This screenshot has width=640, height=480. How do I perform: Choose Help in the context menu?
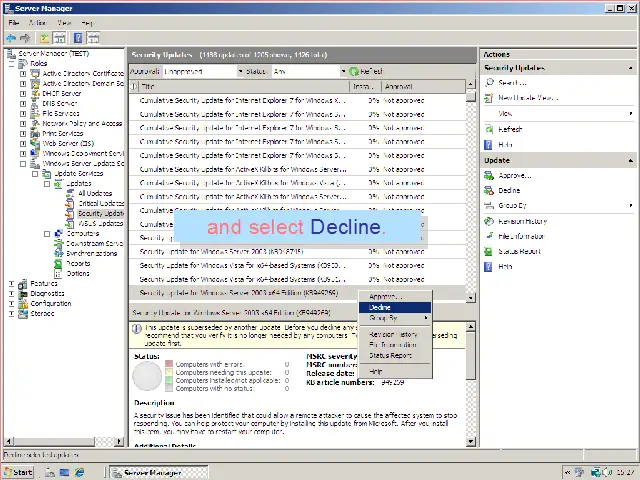tap(395, 371)
